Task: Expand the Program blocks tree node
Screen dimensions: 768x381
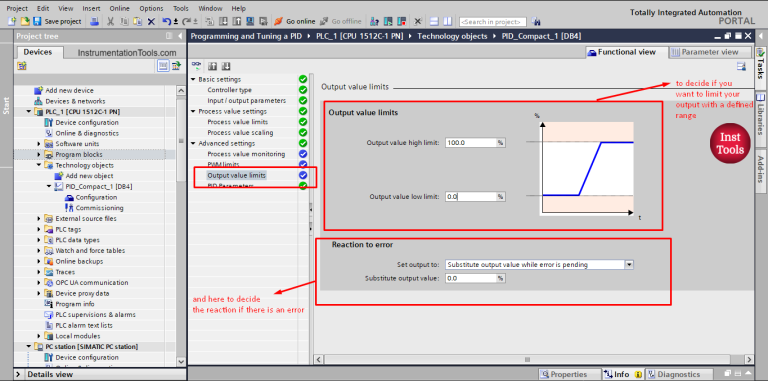Action: pos(39,154)
